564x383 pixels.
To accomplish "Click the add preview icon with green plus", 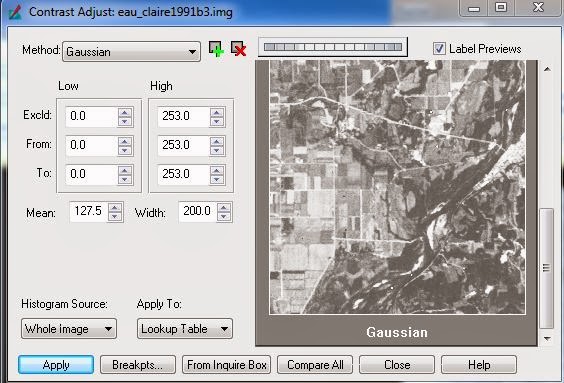I will point(216,49).
